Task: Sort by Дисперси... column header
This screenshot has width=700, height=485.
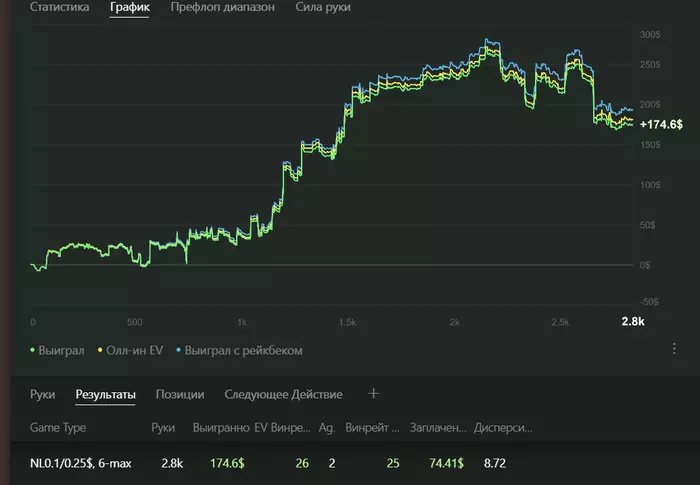Action: (x=503, y=428)
